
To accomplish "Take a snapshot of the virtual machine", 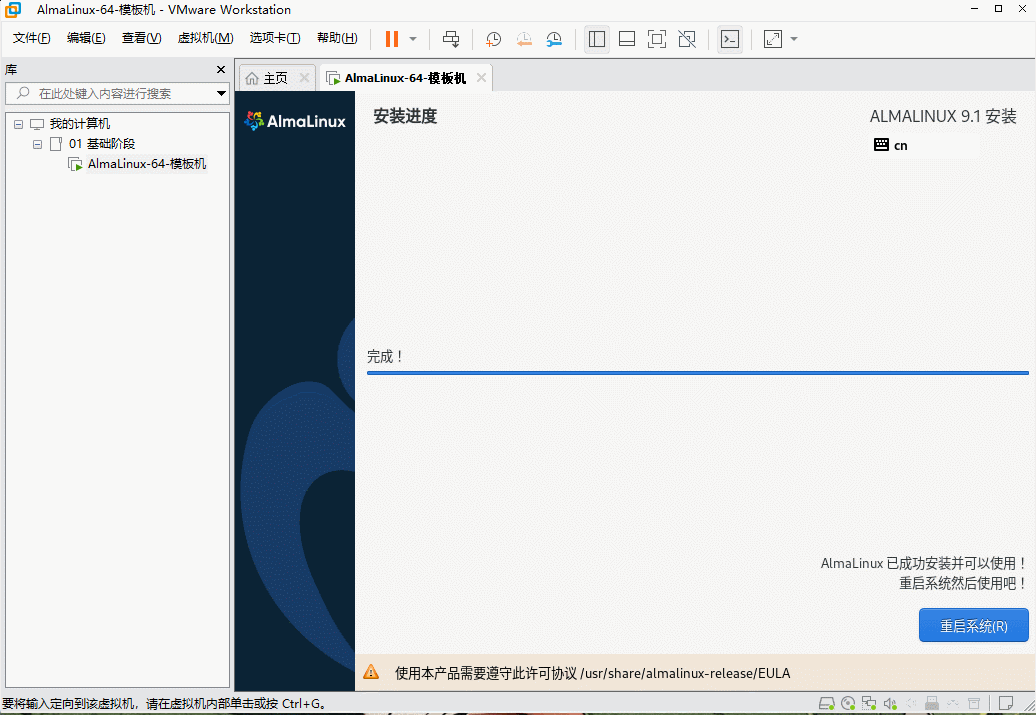I will pos(492,39).
